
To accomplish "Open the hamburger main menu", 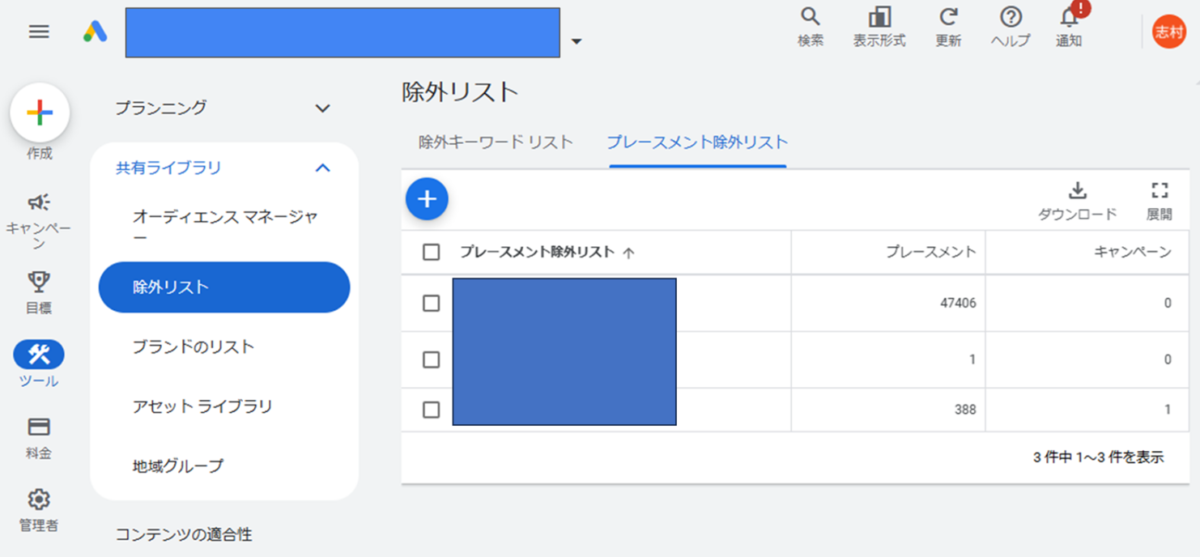I will (39, 32).
